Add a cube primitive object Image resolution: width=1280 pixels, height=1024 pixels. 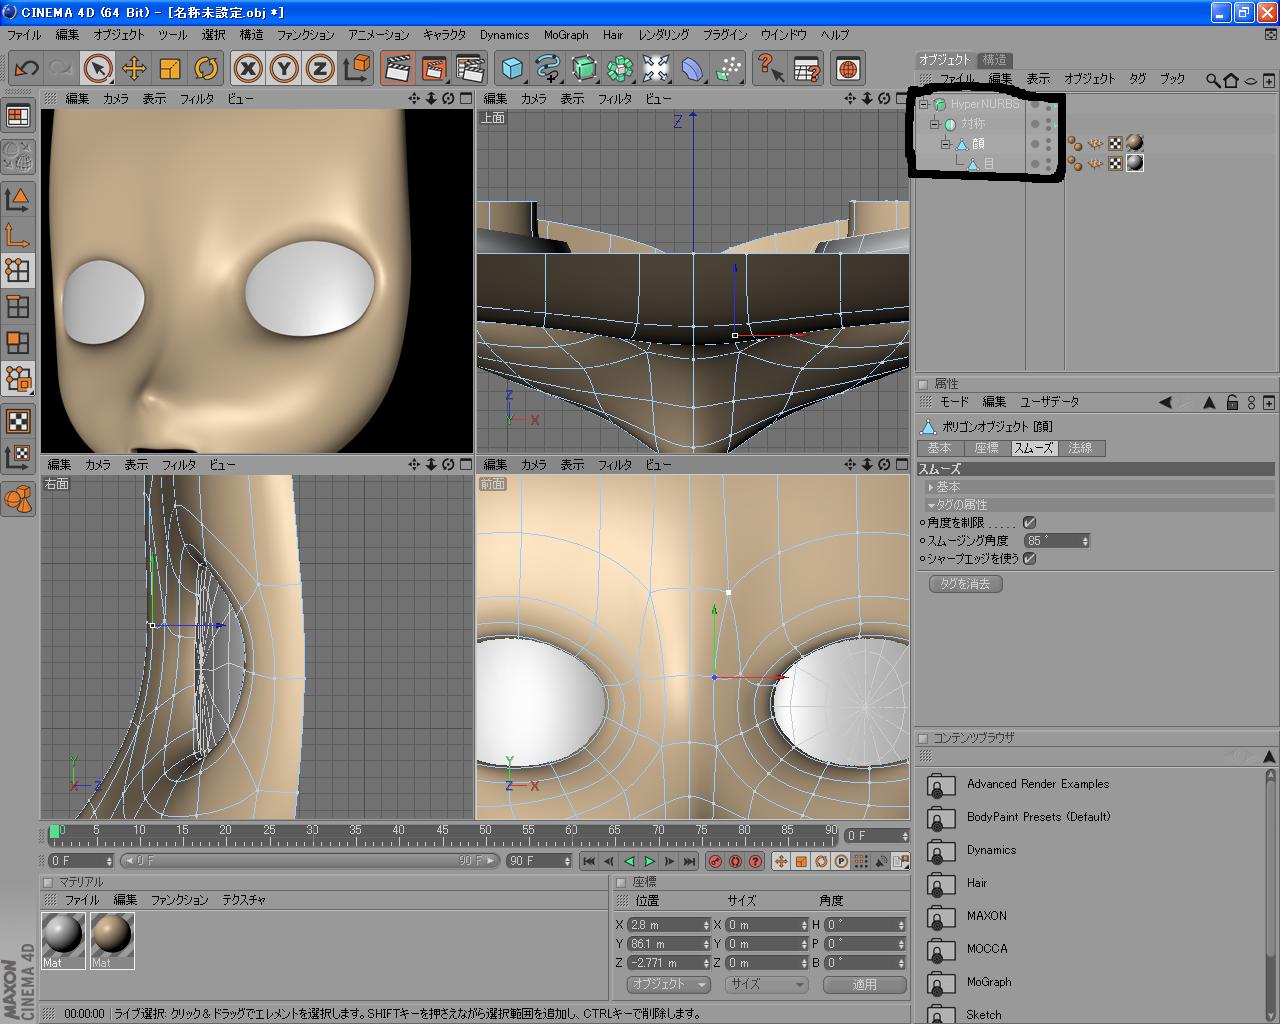coord(512,68)
